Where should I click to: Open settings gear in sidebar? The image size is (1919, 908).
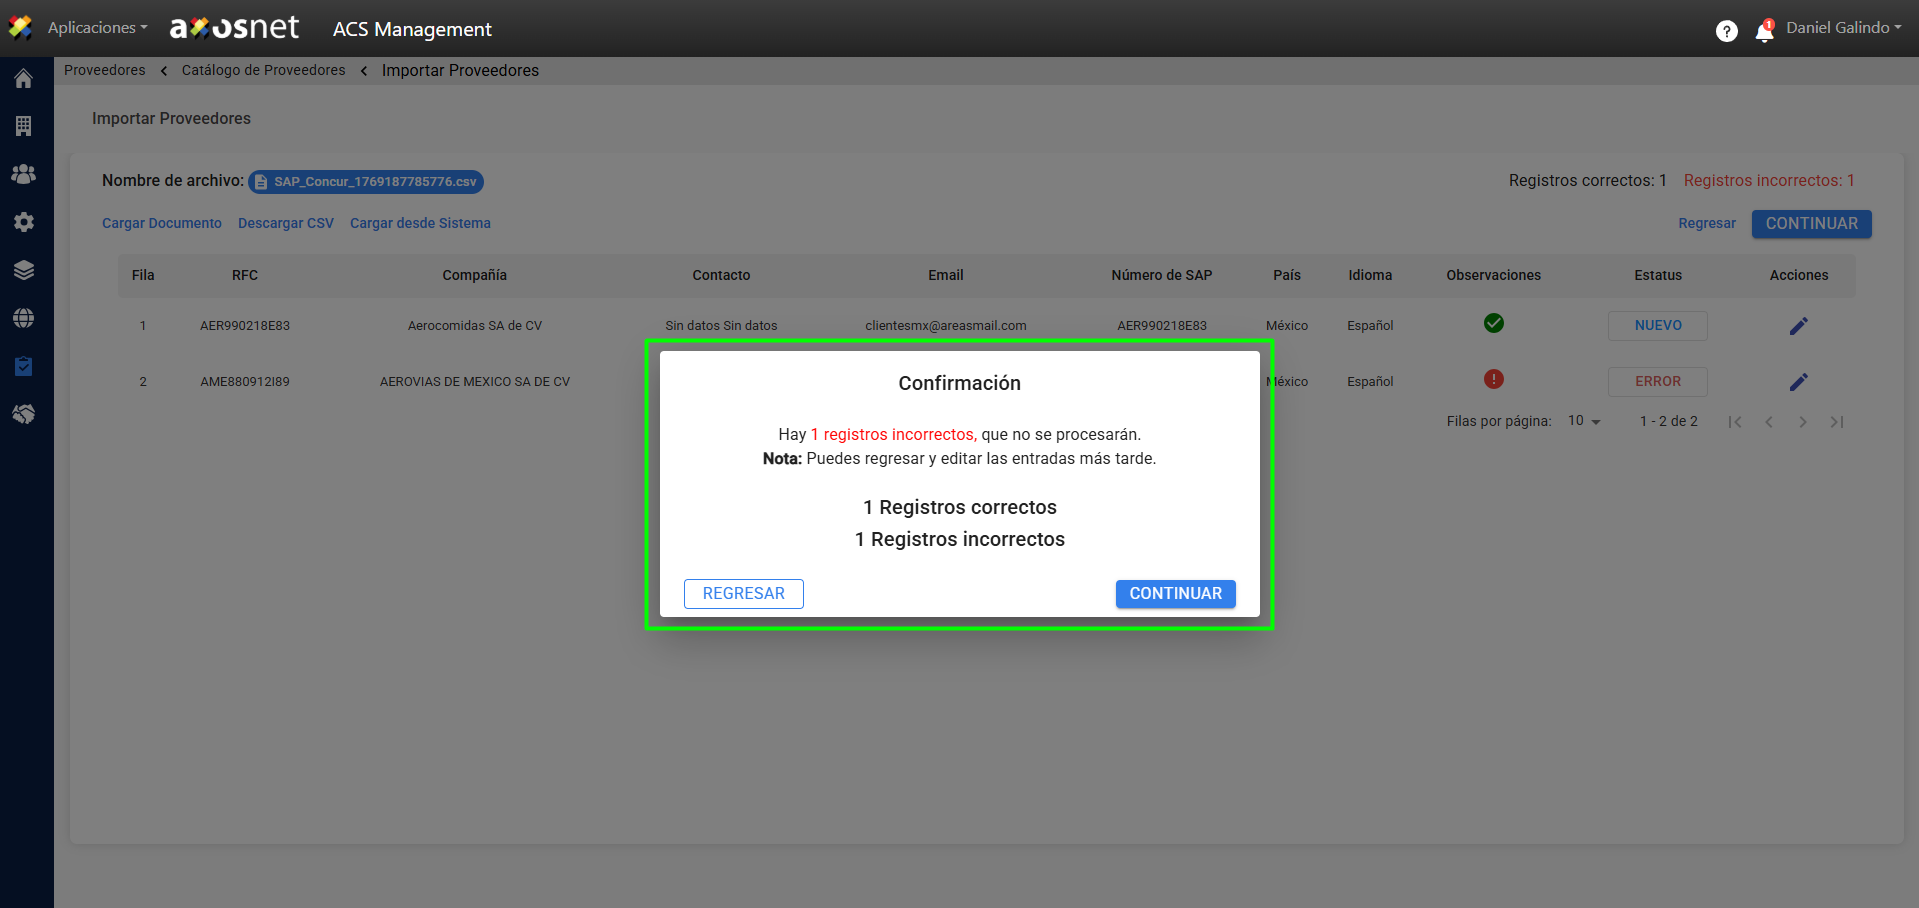24,222
